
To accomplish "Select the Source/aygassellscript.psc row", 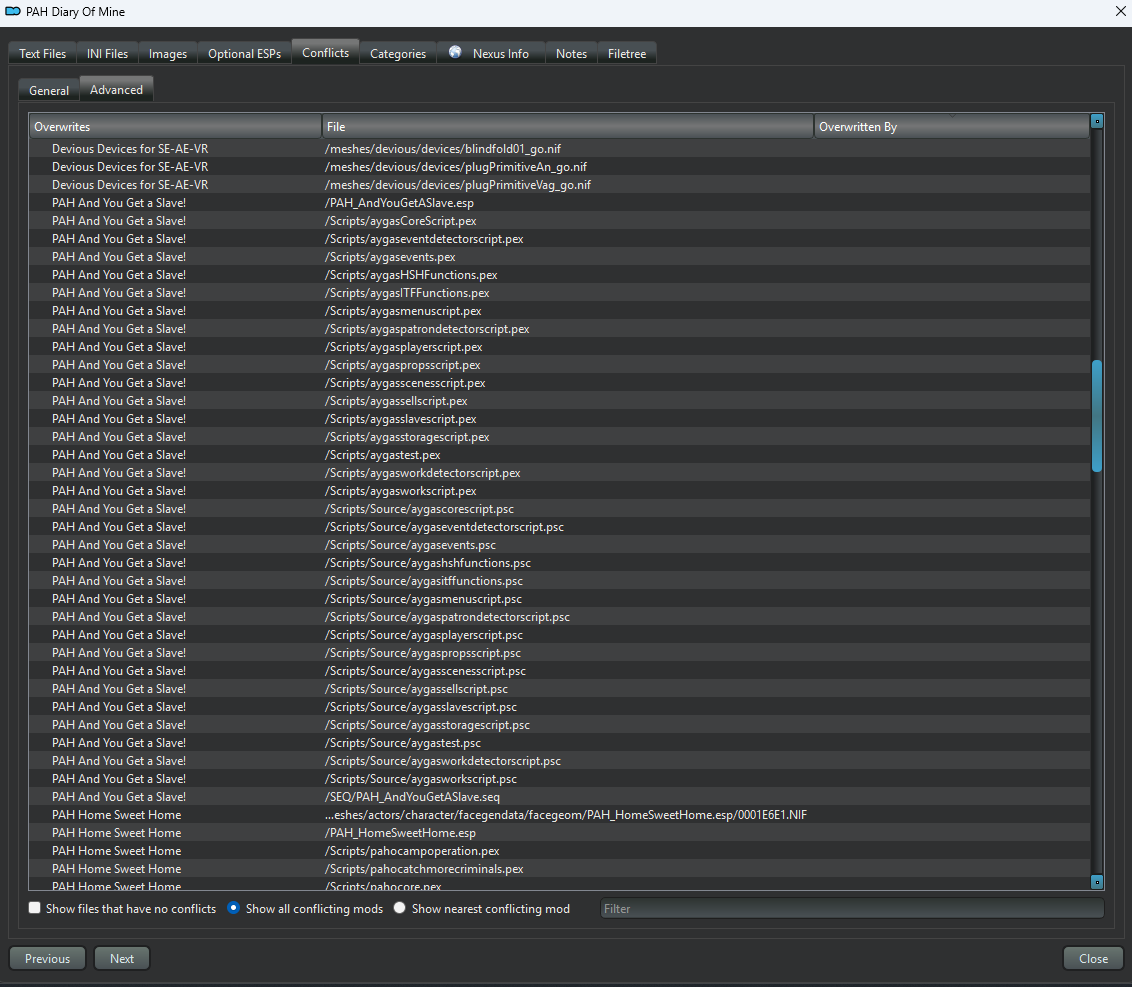I will (x=560, y=689).
